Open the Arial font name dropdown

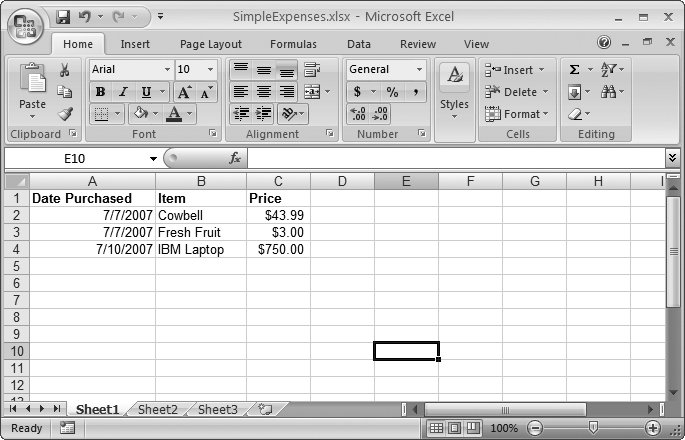[x=167, y=69]
